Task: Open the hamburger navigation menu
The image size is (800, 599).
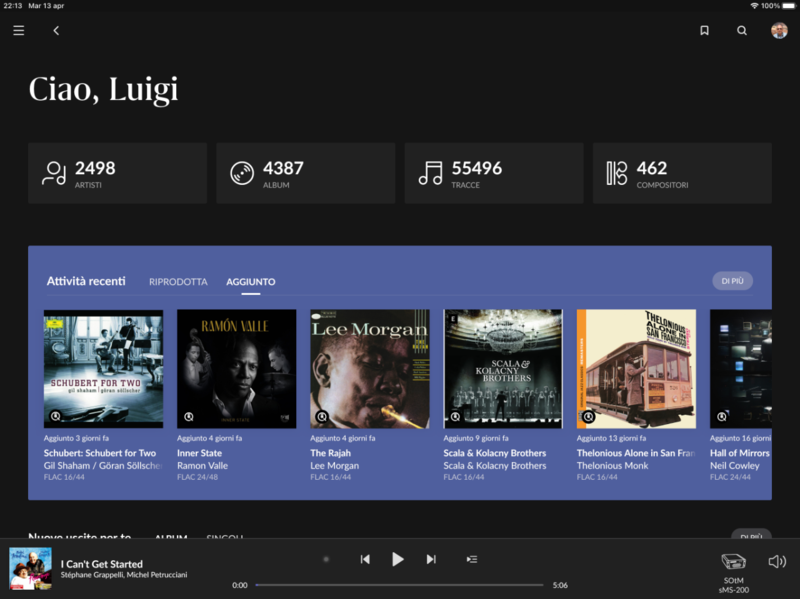Action: click(x=19, y=31)
